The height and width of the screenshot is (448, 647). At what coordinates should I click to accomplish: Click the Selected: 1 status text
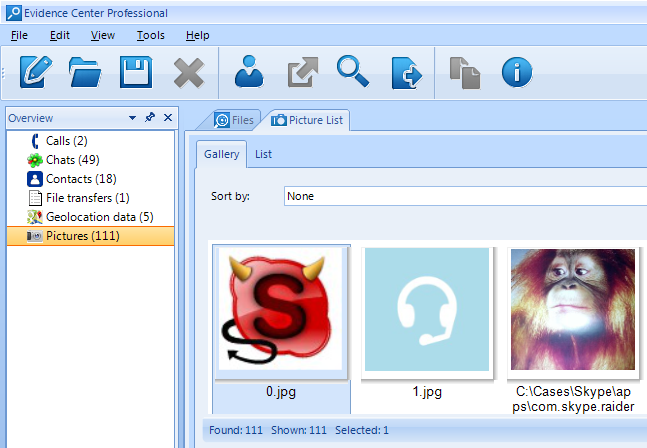tap(362, 430)
